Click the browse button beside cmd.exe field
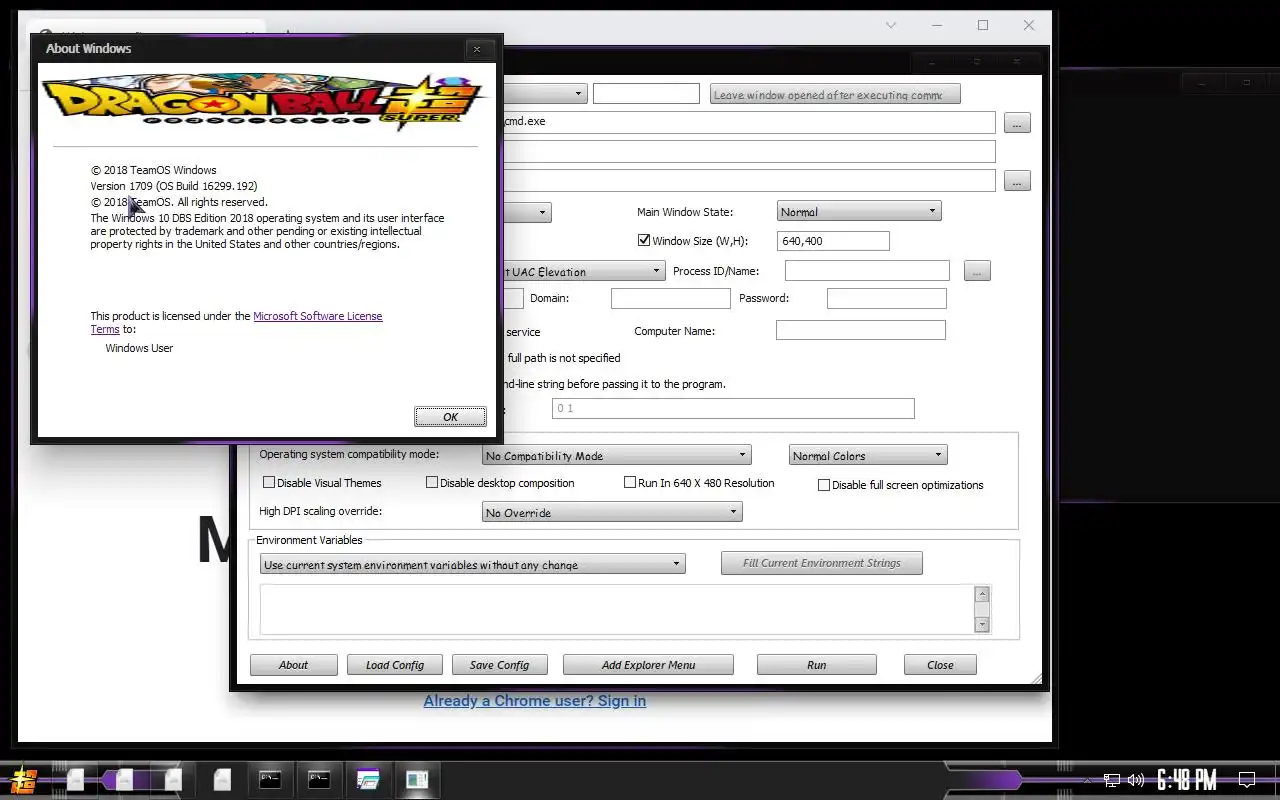The width and height of the screenshot is (1280, 800). [1017, 123]
